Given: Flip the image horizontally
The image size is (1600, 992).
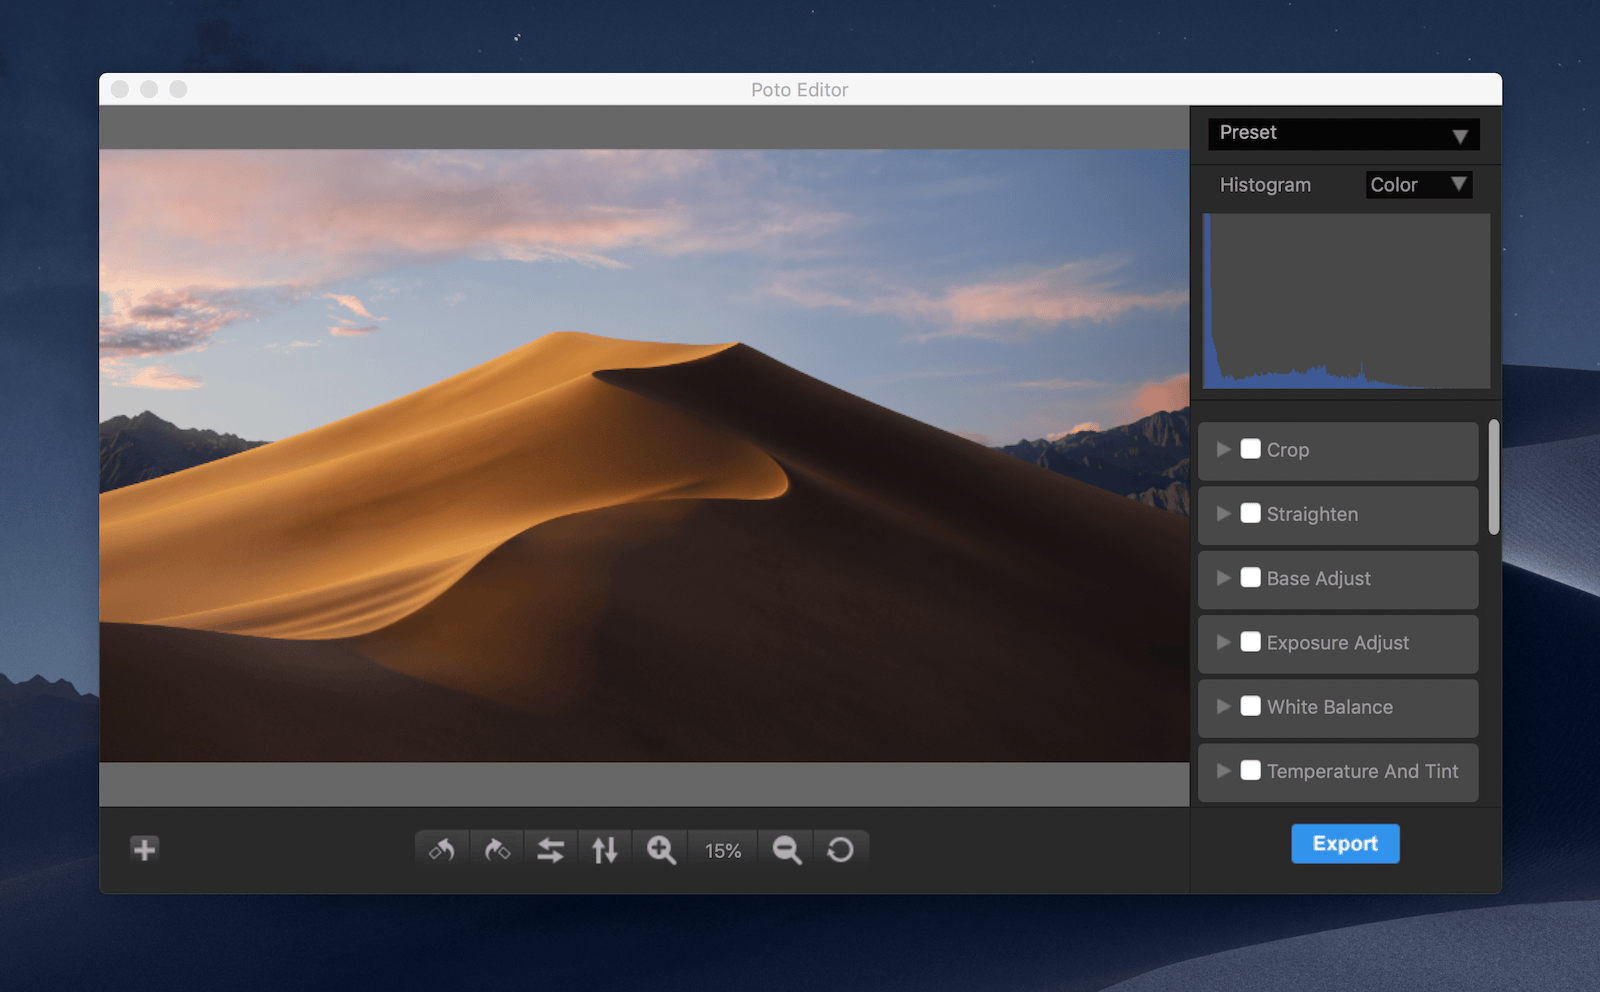Looking at the screenshot, I should click(551, 850).
